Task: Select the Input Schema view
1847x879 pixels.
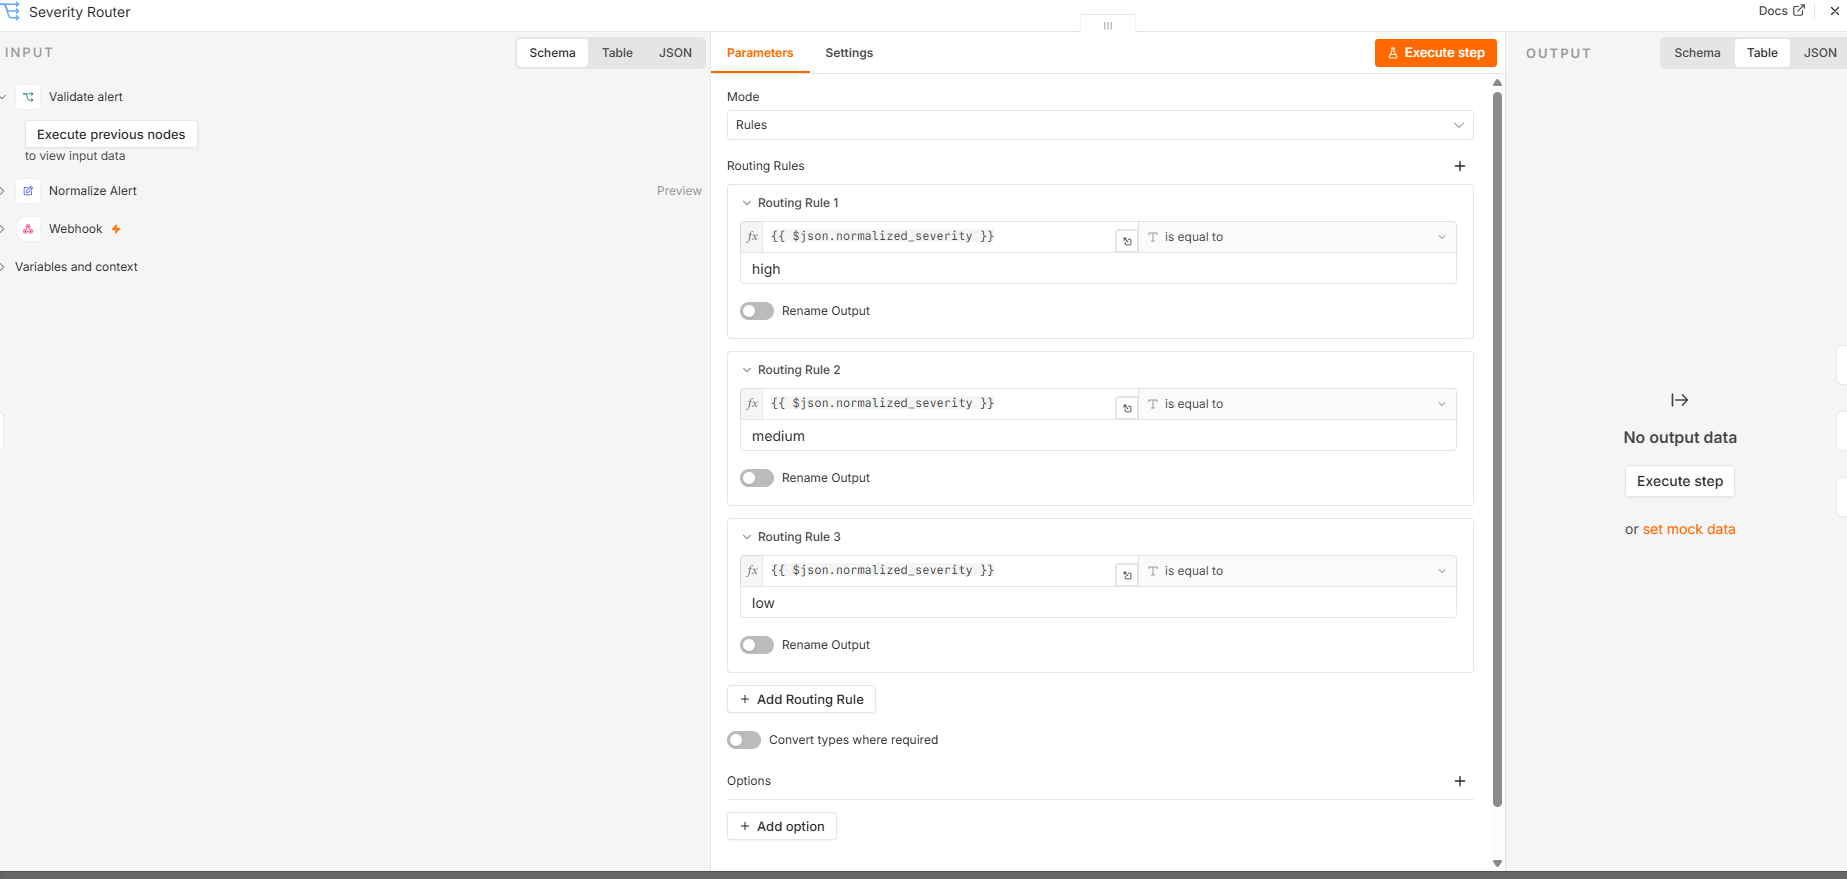Action: (x=552, y=53)
